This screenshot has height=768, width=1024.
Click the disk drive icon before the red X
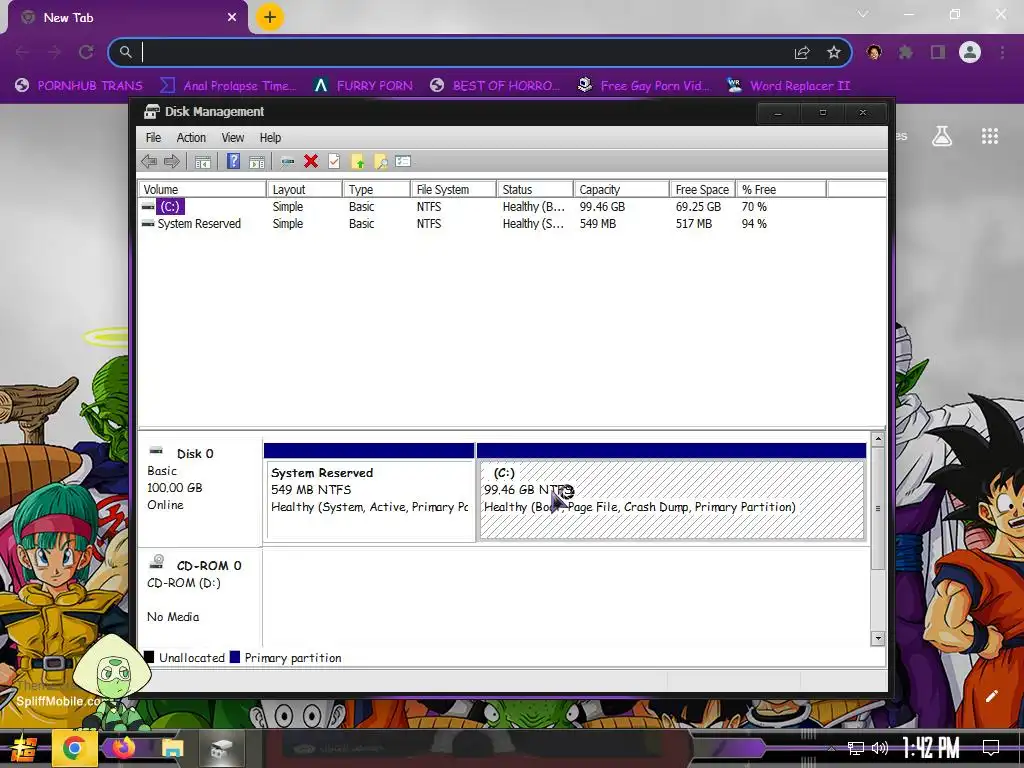(x=287, y=161)
